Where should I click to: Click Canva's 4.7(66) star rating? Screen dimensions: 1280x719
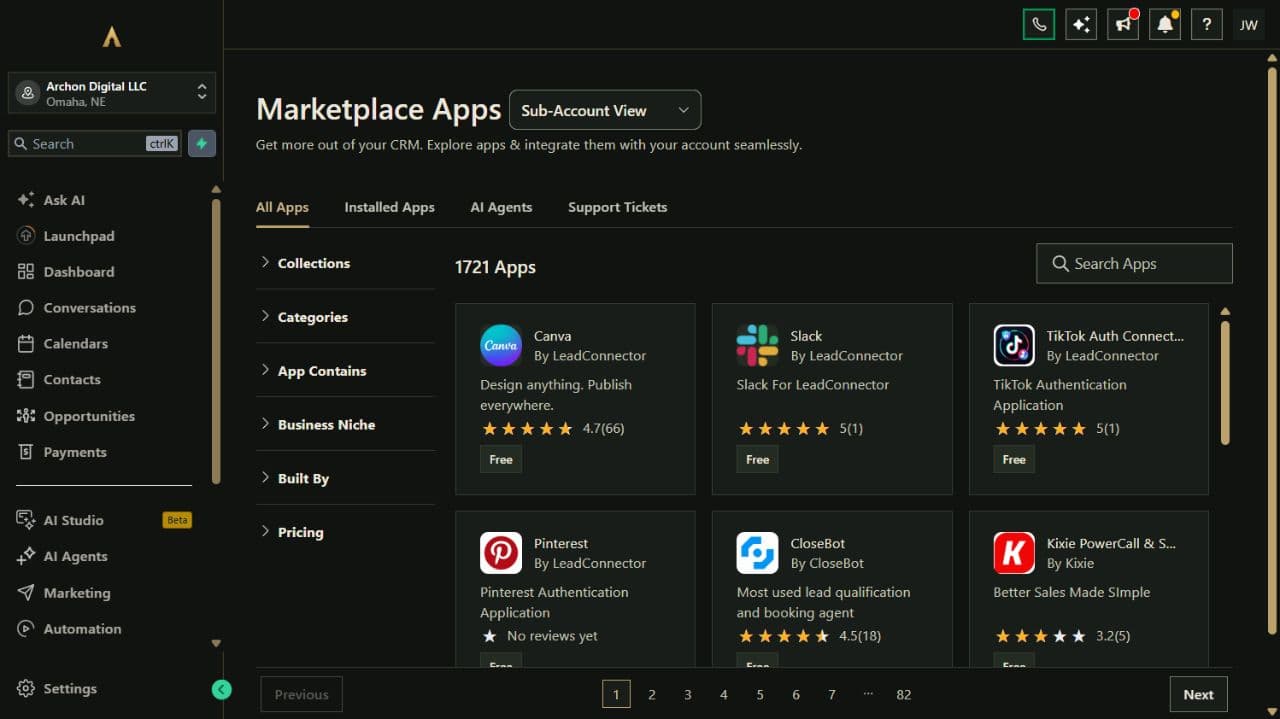click(x=553, y=428)
